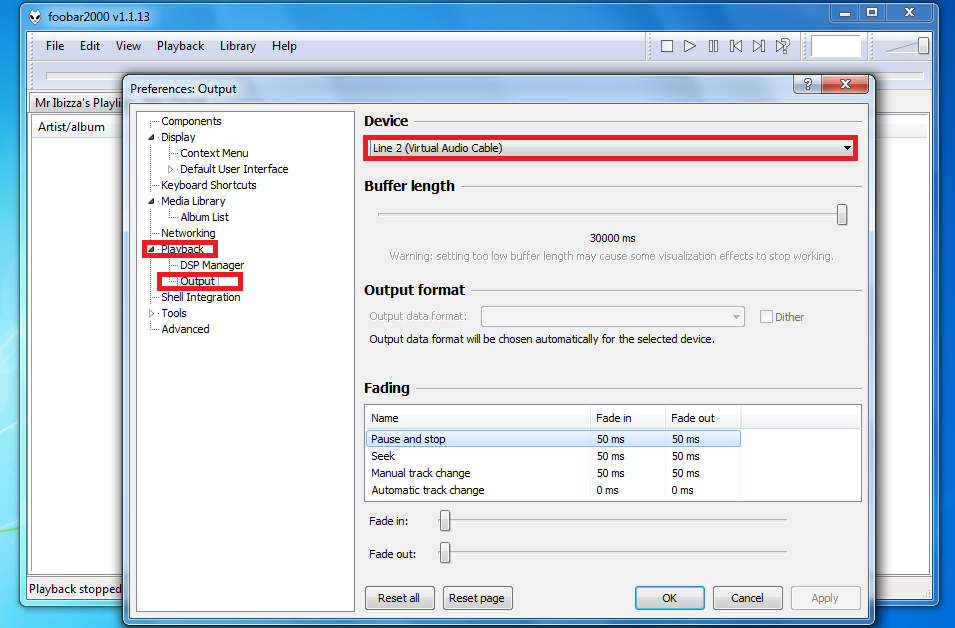Open the Edit menu
Image resolution: width=955 pixels, height=628 pixels.
click(90, 46)
